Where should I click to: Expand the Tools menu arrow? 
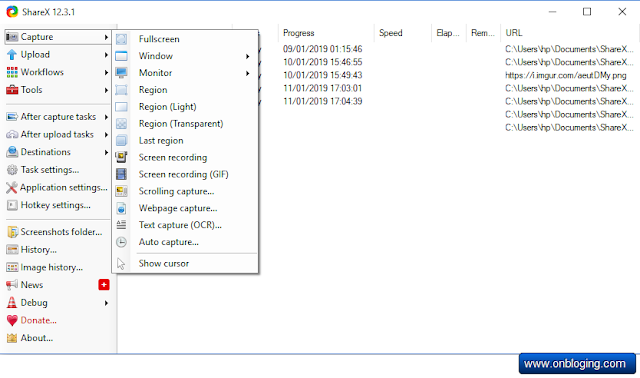[106, 90]
